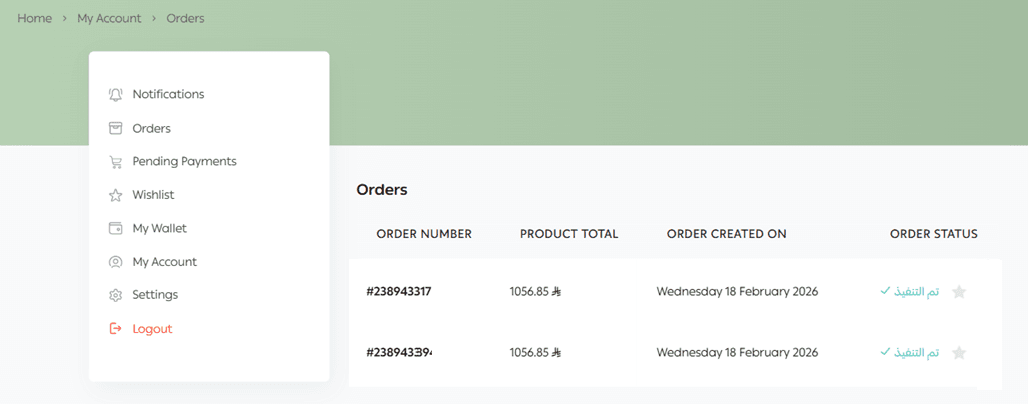Click the My Account user icon

point(115,262)
